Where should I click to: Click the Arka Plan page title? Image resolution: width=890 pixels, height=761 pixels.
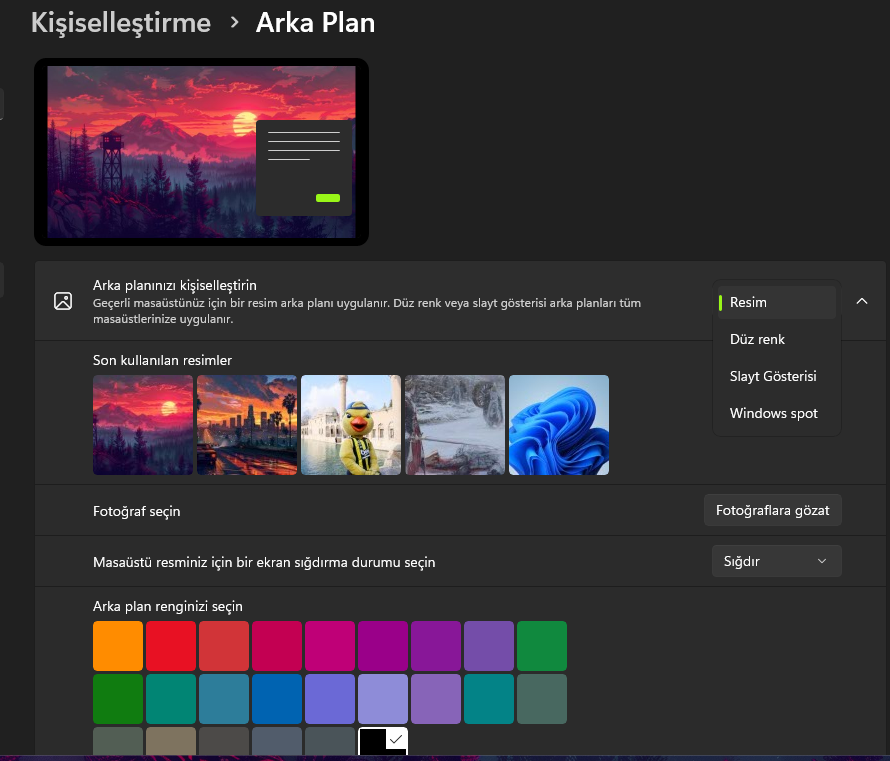click(x=315, y=23)
